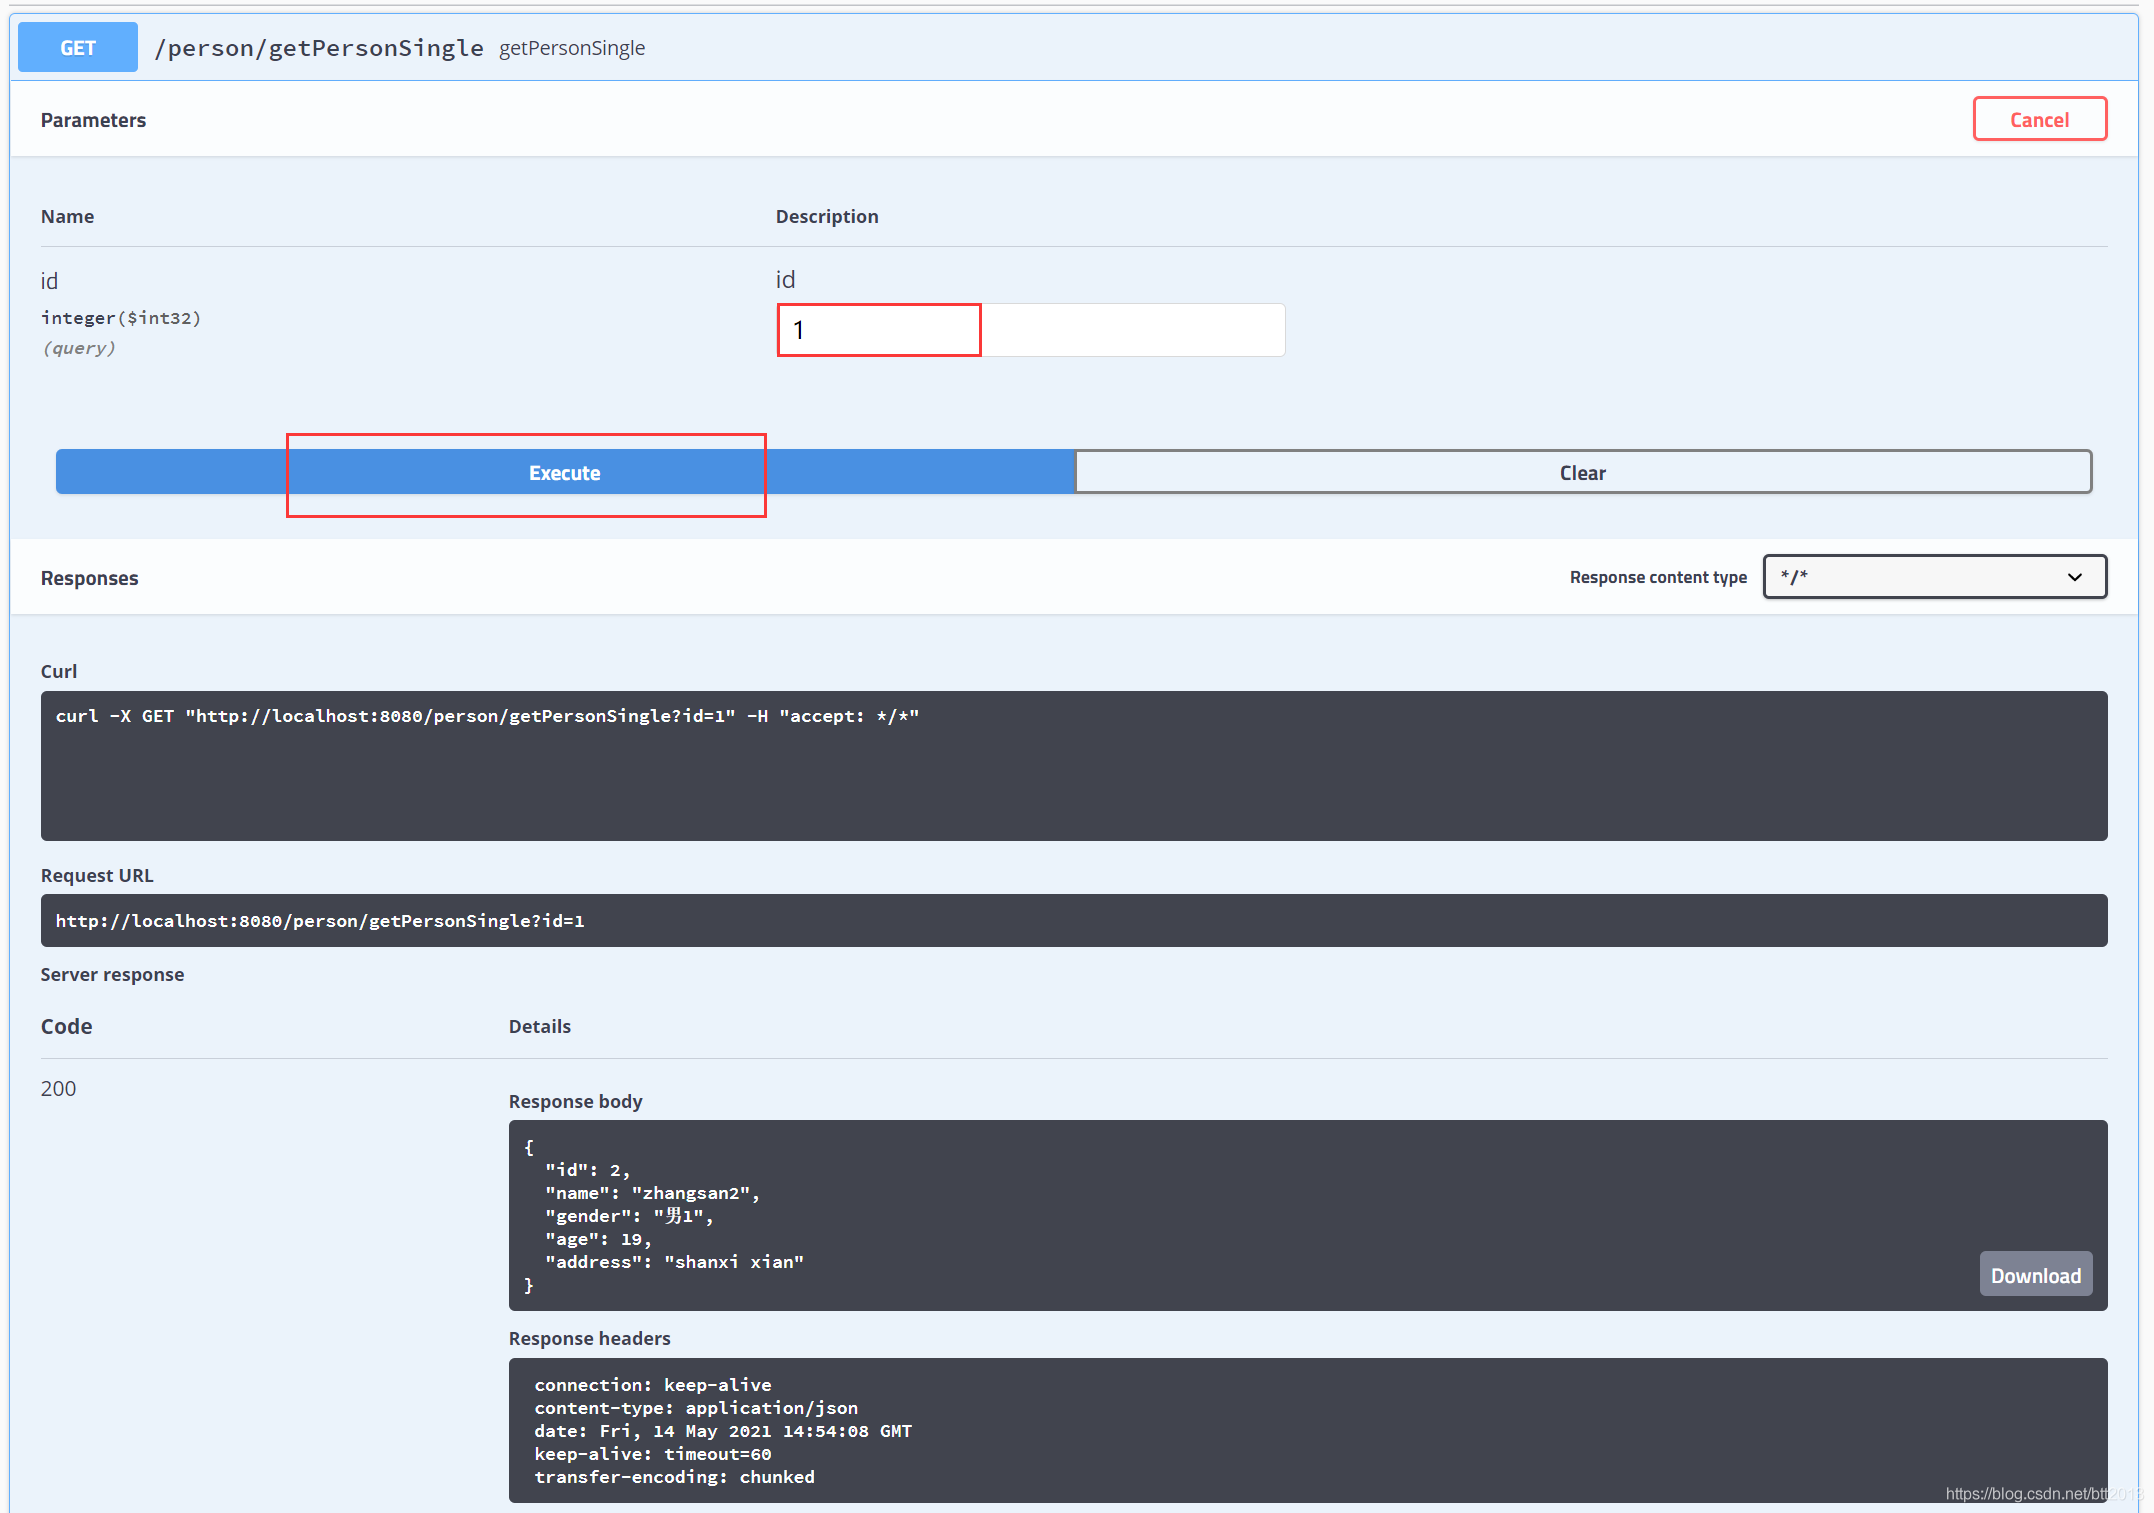Download the response body

pos(2035,1275)
